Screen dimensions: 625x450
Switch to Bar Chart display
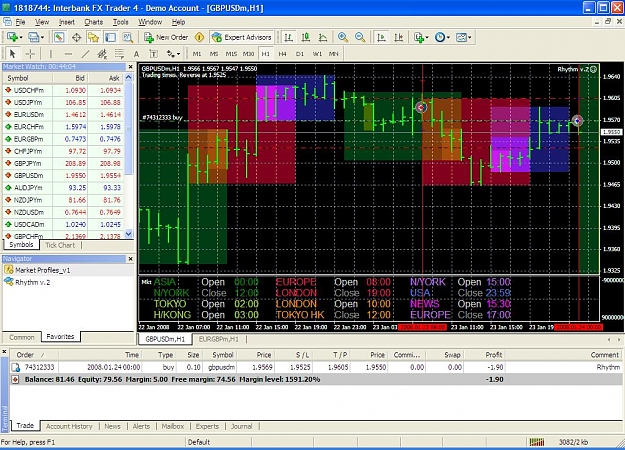pos(288,37)
